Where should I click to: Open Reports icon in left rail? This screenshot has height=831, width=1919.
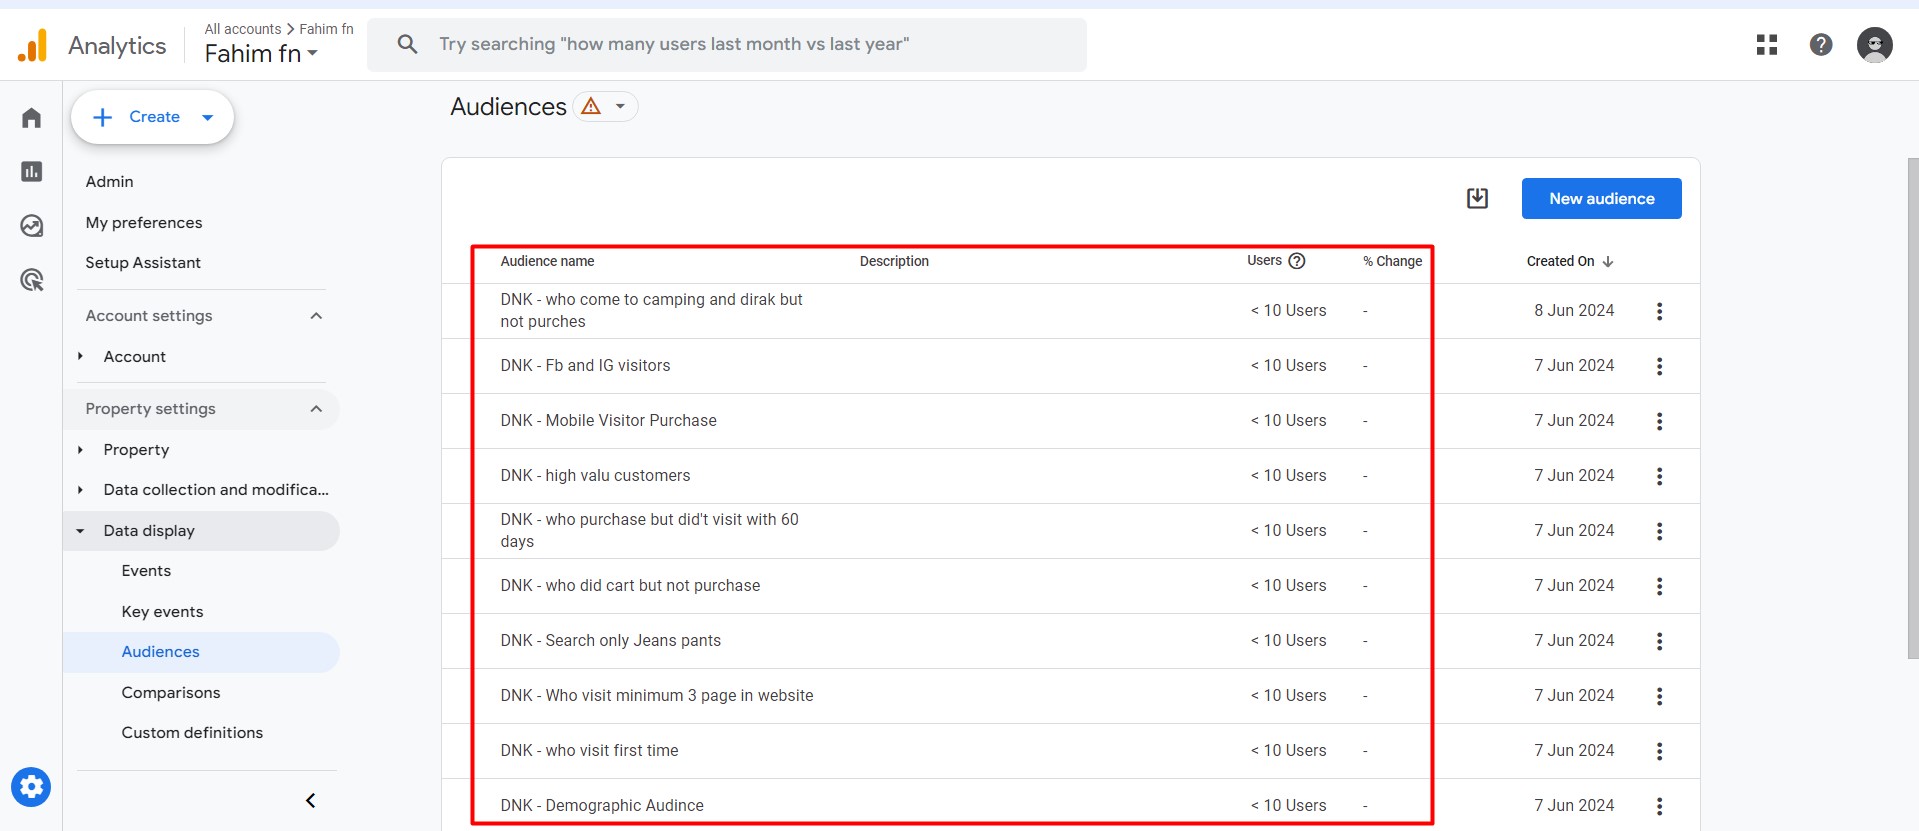[x=31, y=172]
